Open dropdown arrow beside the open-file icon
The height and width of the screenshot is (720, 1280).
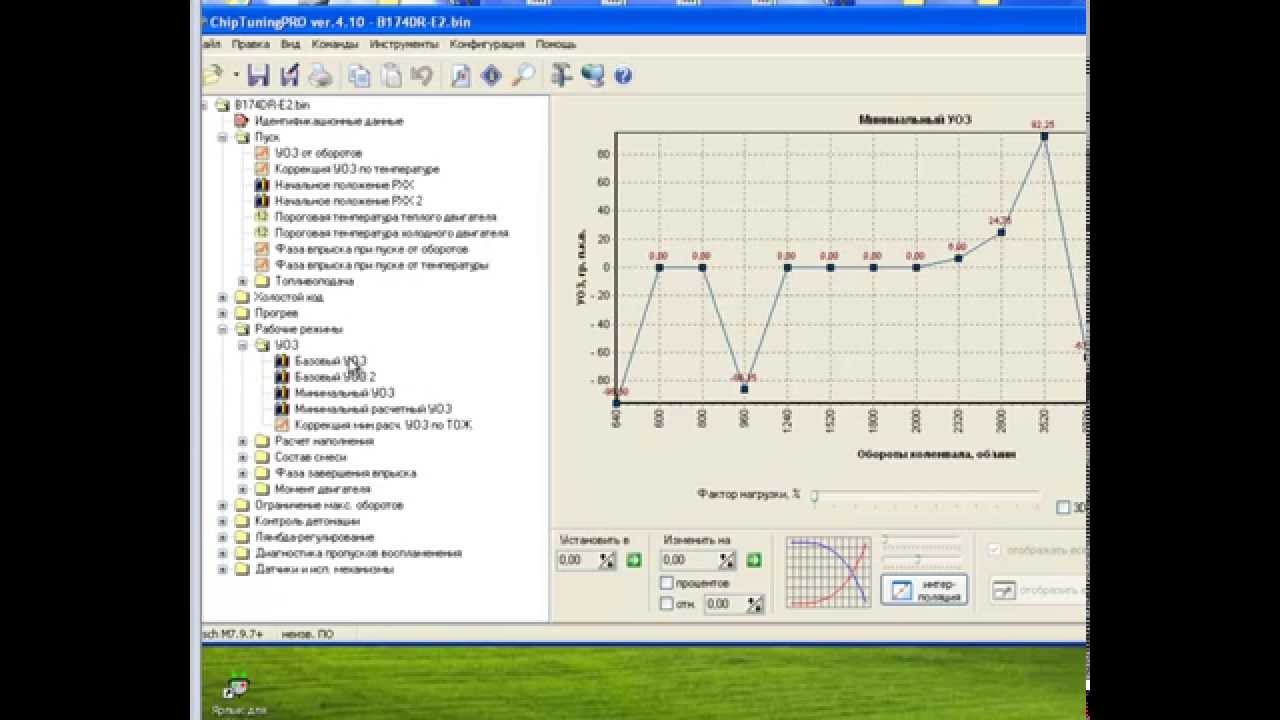(236, 75)
